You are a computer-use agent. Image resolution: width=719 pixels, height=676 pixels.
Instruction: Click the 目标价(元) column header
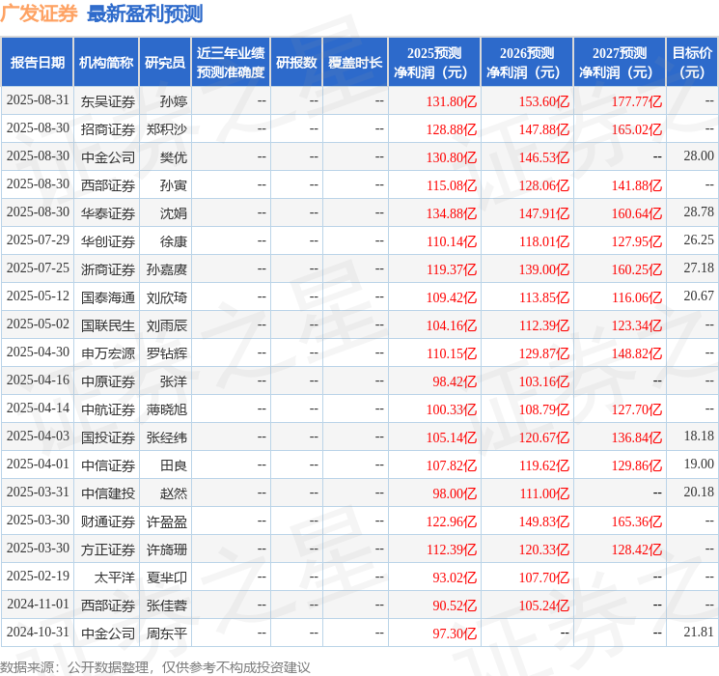(x=691, y=62)
